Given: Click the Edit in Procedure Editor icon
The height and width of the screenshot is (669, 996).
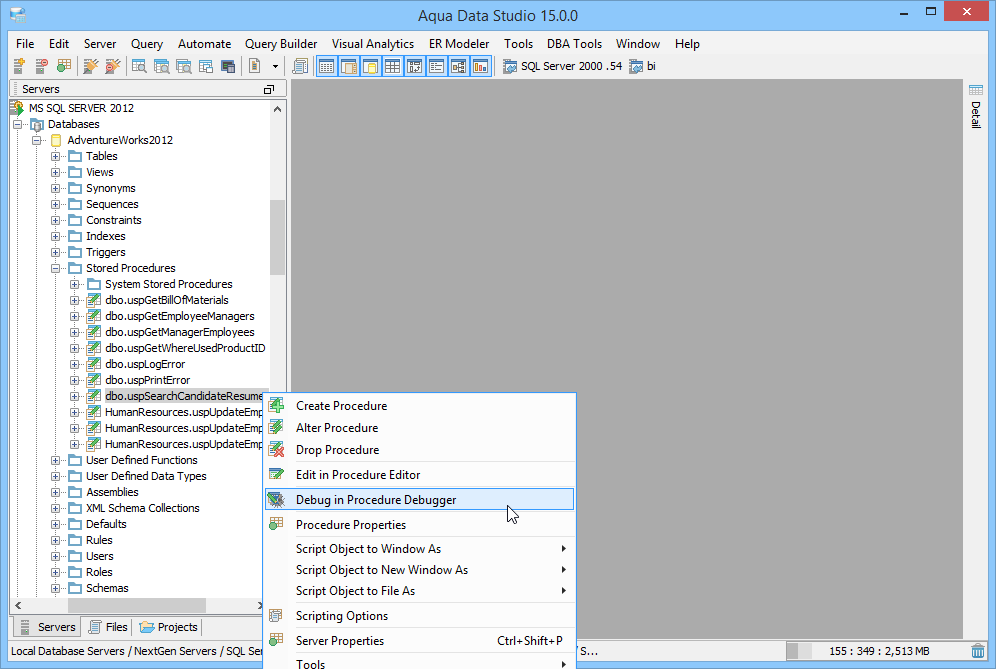Looking at the screenshot, I should (x=276, y=475).
